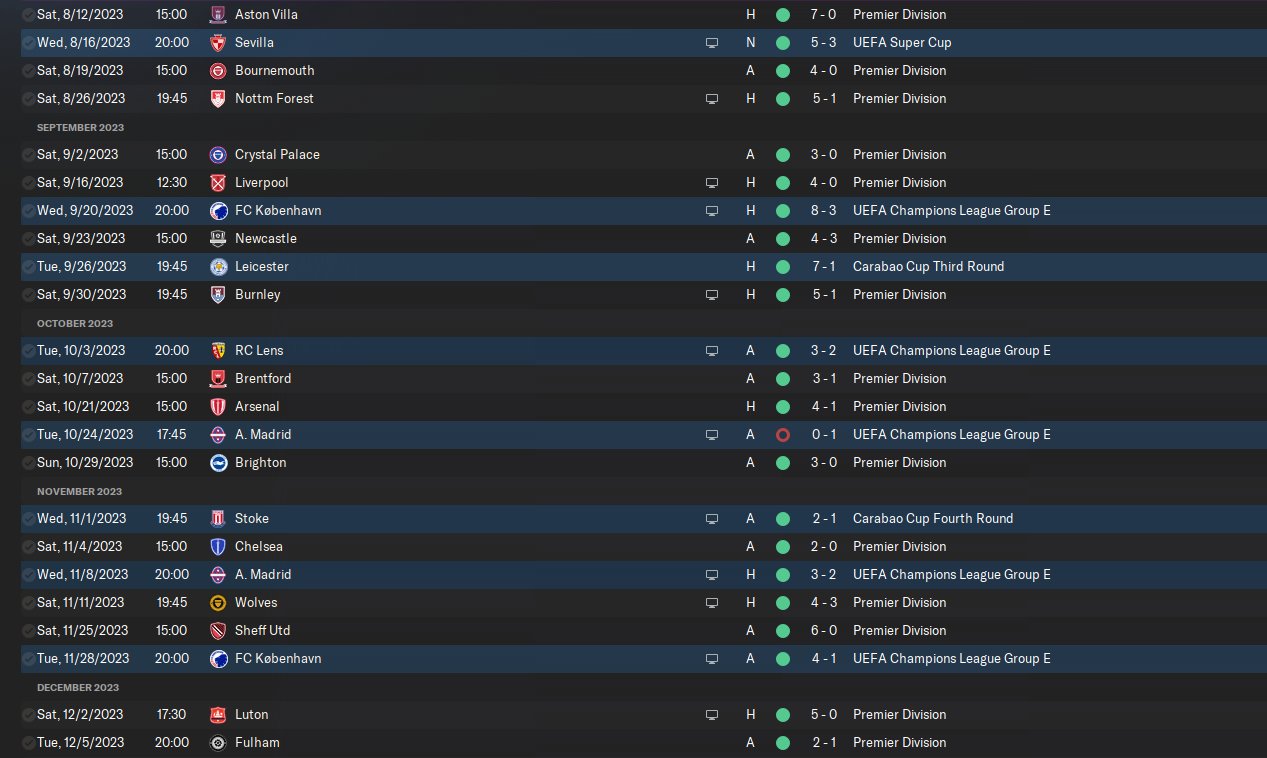Click the Brighton team name
The image size is (1267, 758).
click(x=260, y=463)
